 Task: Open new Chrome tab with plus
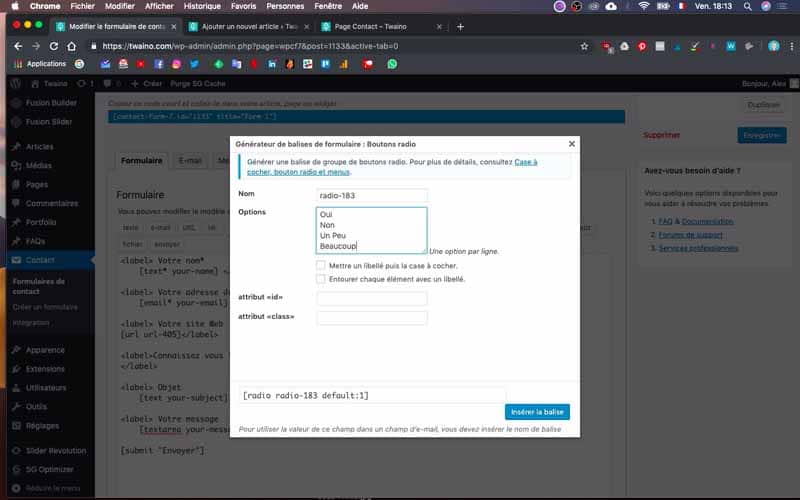[x=460, y=27]
